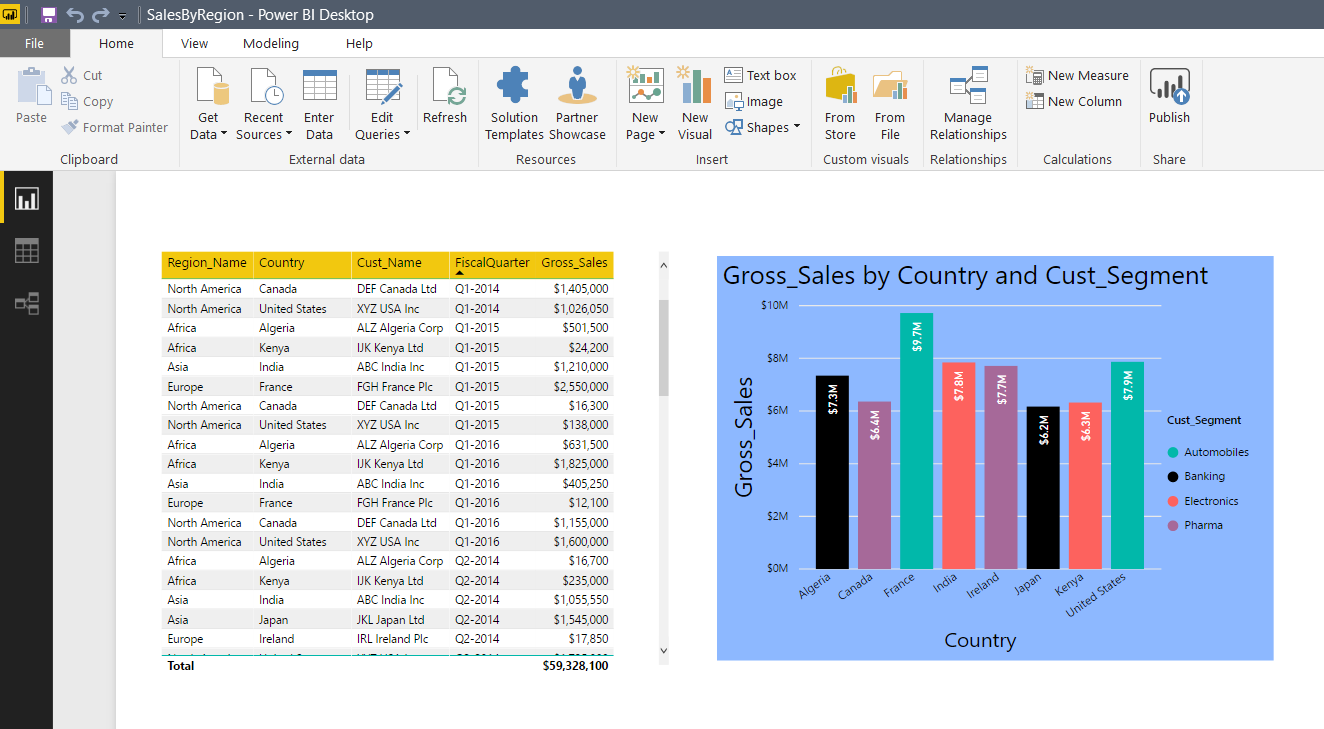Screen dimensions: 1324x729
Task: Click the table's scroll down arrow
Action: coord(662,651)
